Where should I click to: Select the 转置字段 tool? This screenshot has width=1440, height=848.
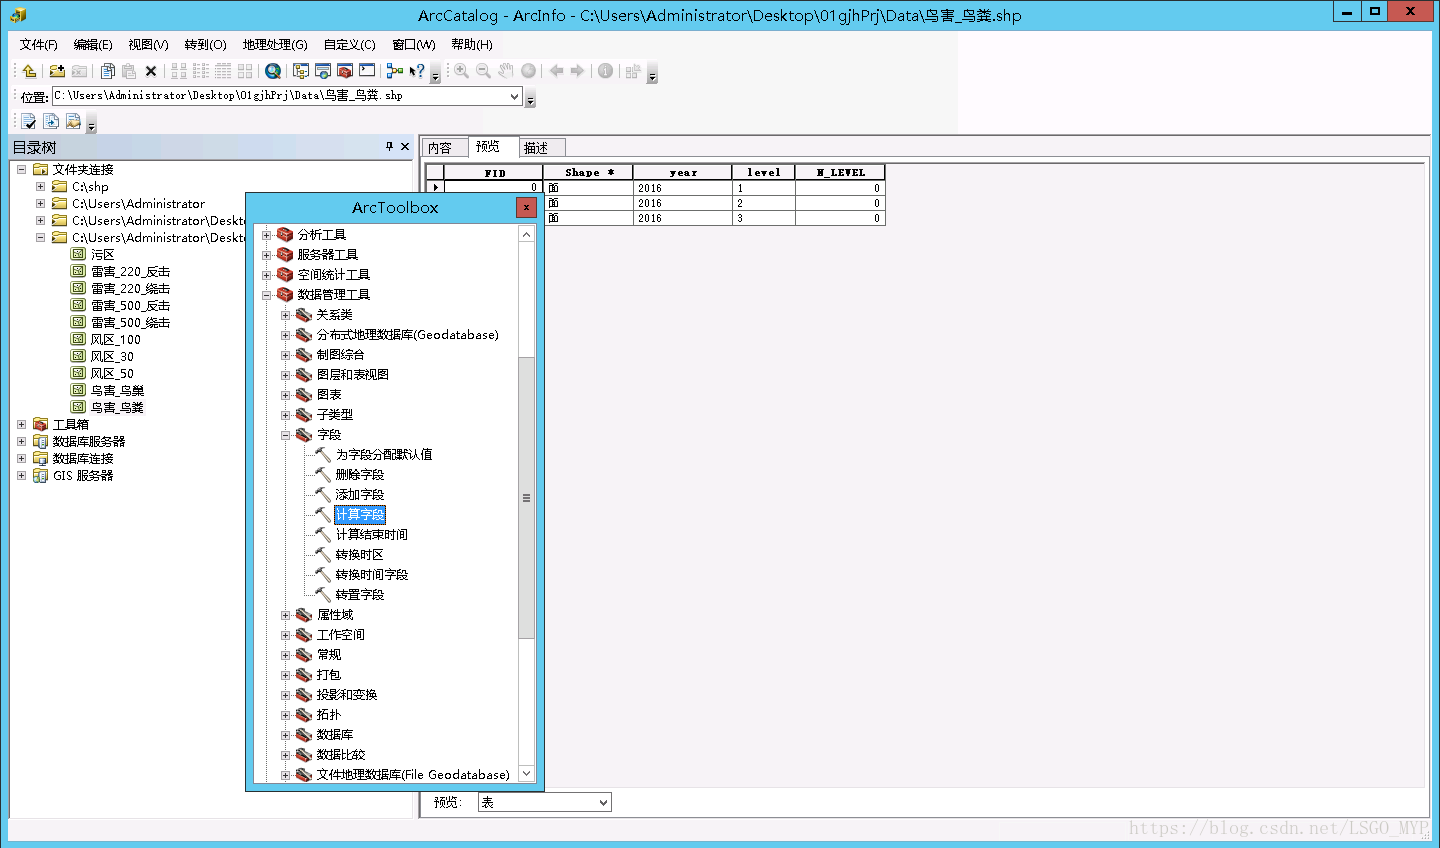click(x=360, y=594)
